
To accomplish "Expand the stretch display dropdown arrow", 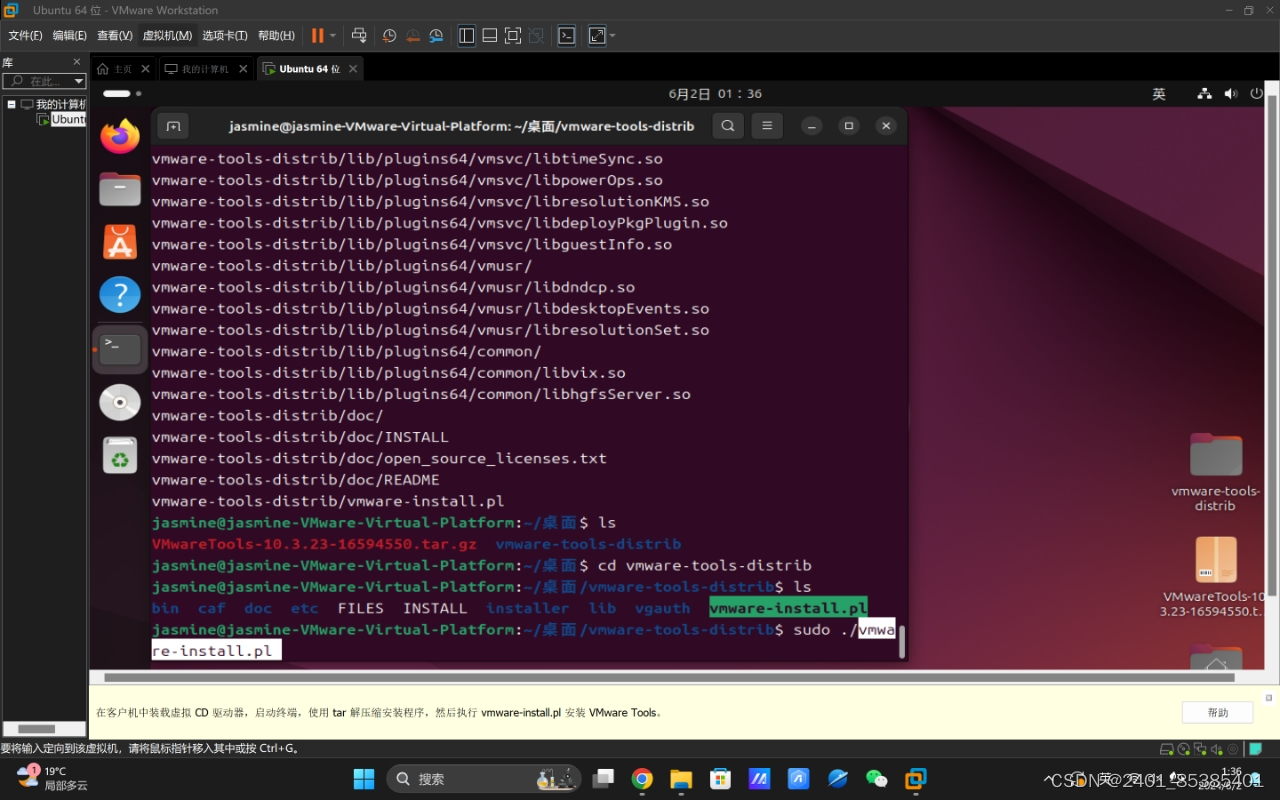I will click(613, 35).
